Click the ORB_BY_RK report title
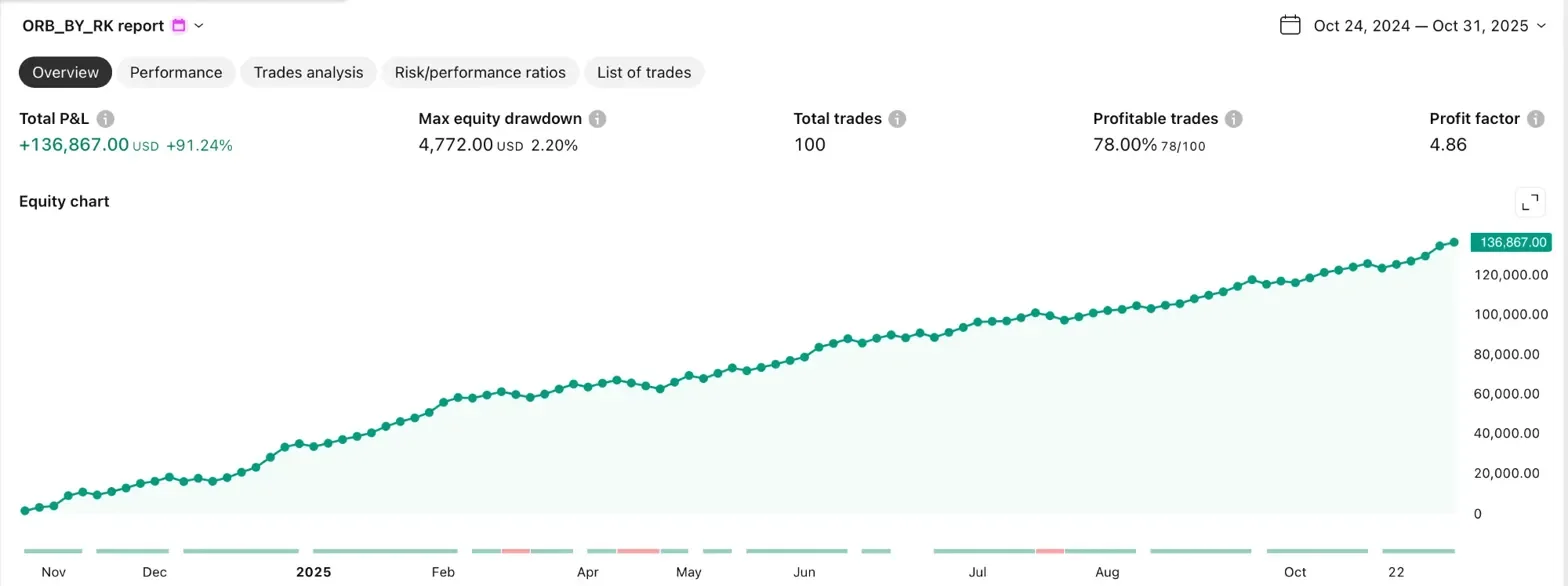 93,26
